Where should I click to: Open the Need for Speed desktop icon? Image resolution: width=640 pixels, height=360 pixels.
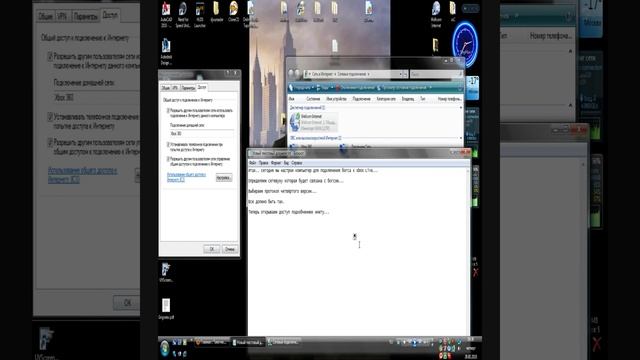183,14
